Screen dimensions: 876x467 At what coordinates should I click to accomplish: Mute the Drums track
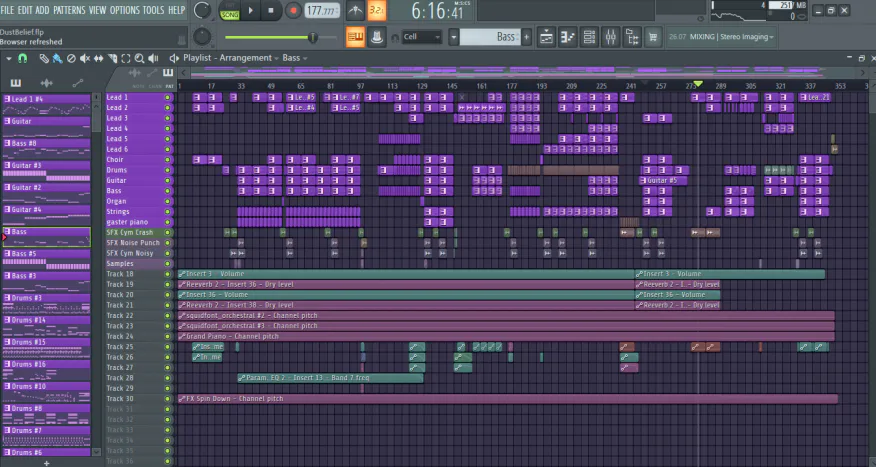[167, 170]
